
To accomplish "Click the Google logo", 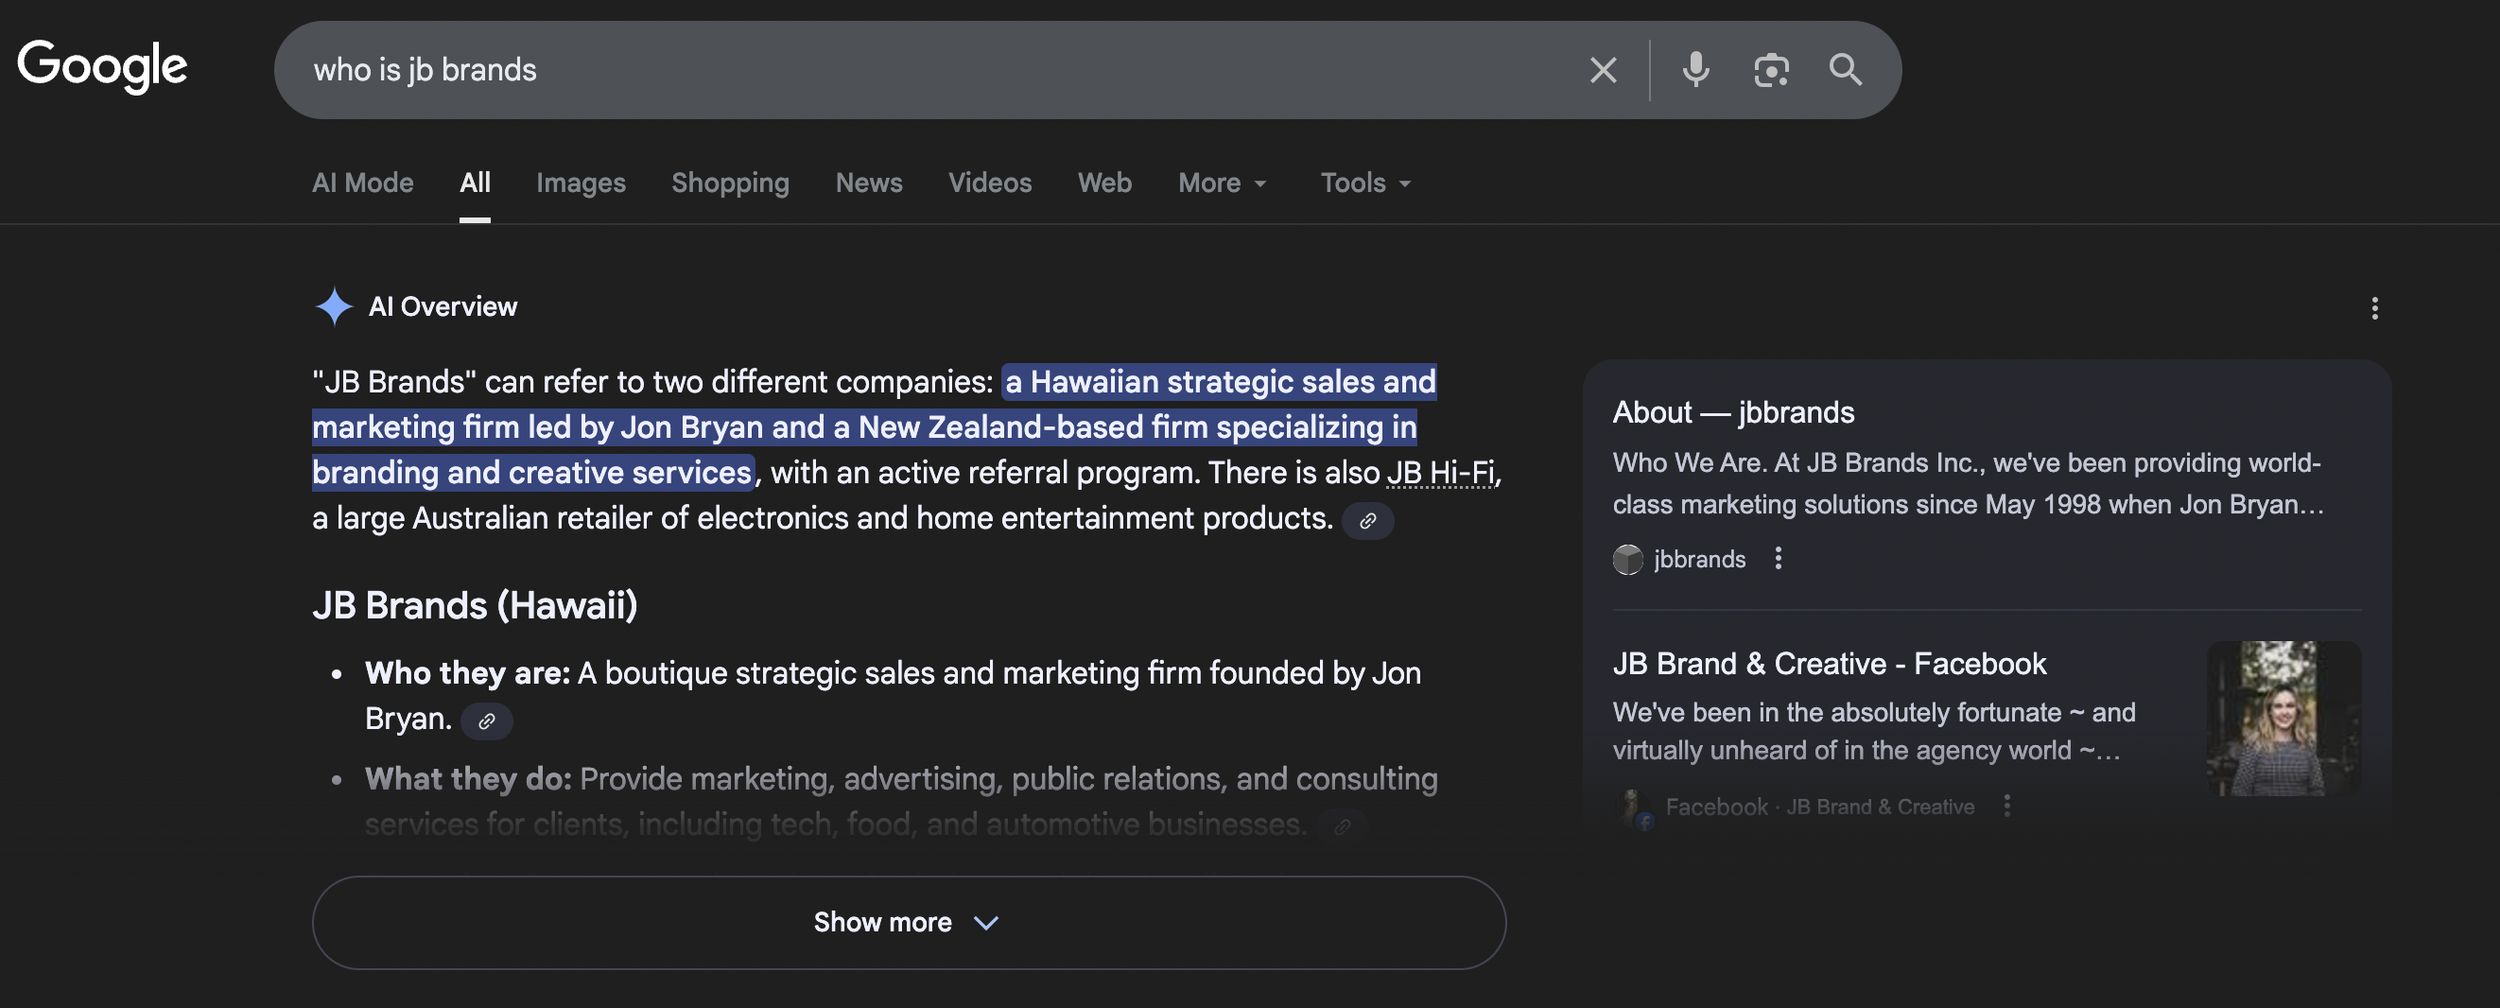I will [x=102, y=66].
